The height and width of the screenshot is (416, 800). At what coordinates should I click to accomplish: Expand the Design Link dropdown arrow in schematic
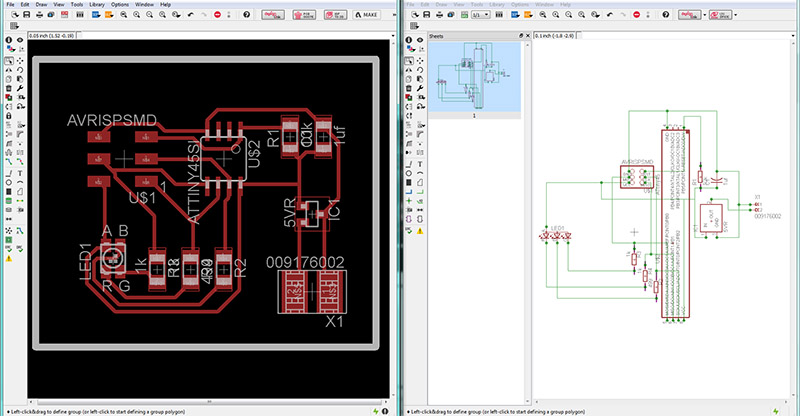(x=705, y=15)
